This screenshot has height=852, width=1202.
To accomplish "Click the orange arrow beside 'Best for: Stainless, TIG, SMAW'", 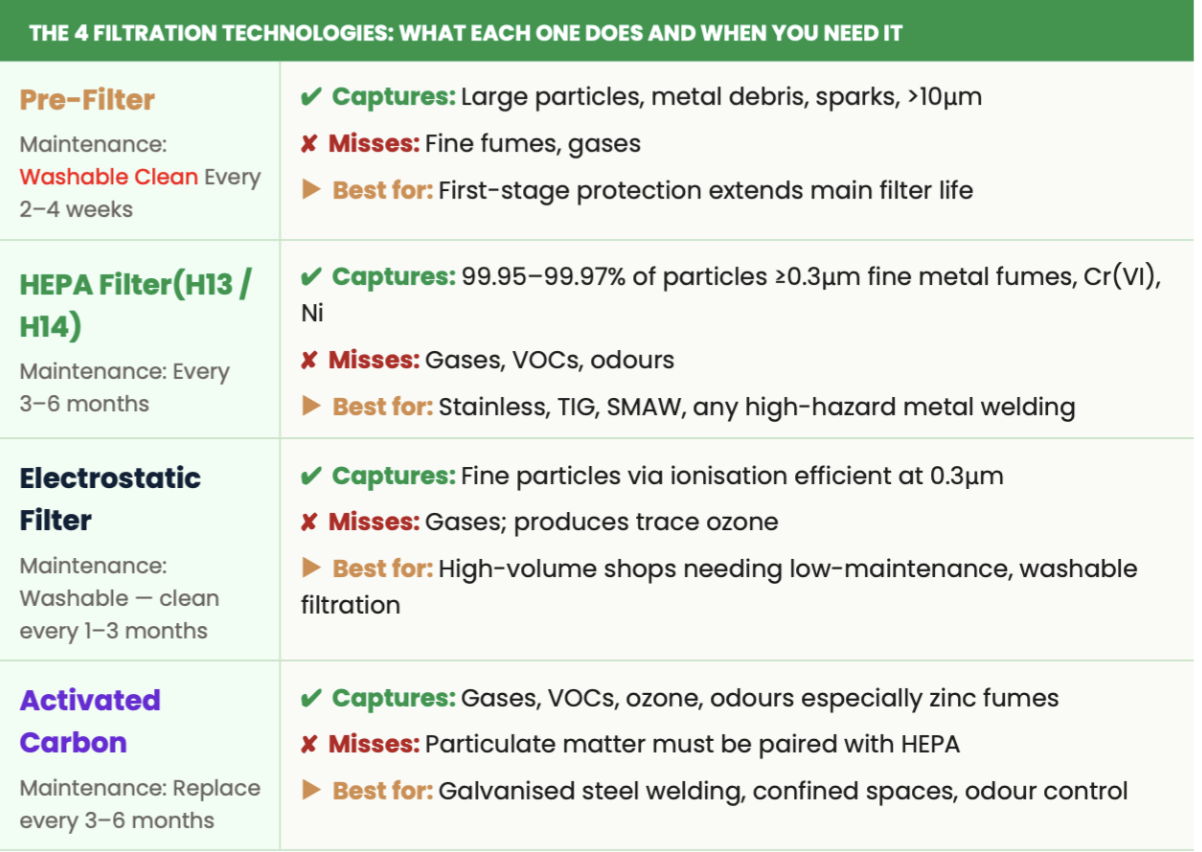I will pyautogui.click(x=311, y=406).
